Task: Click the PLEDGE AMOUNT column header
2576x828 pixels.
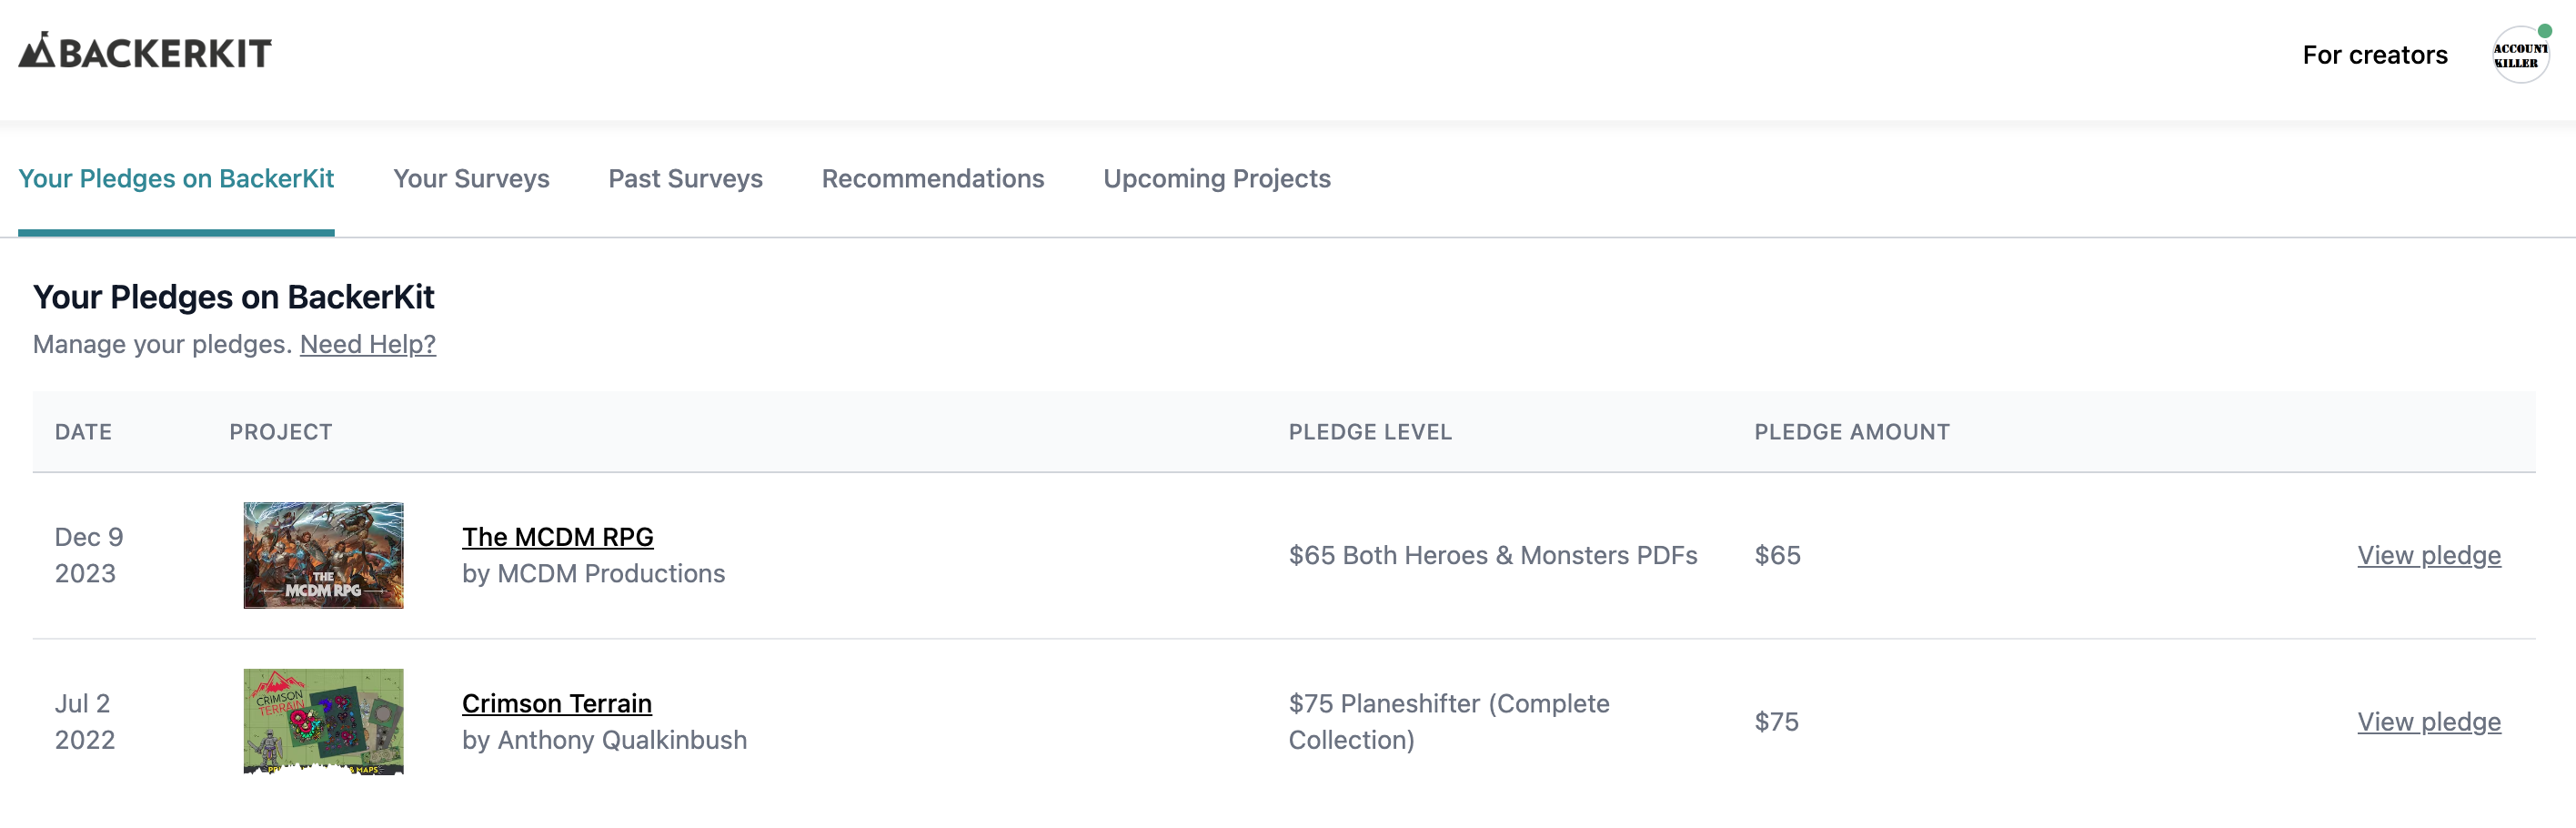Action: pos(1851,432)
